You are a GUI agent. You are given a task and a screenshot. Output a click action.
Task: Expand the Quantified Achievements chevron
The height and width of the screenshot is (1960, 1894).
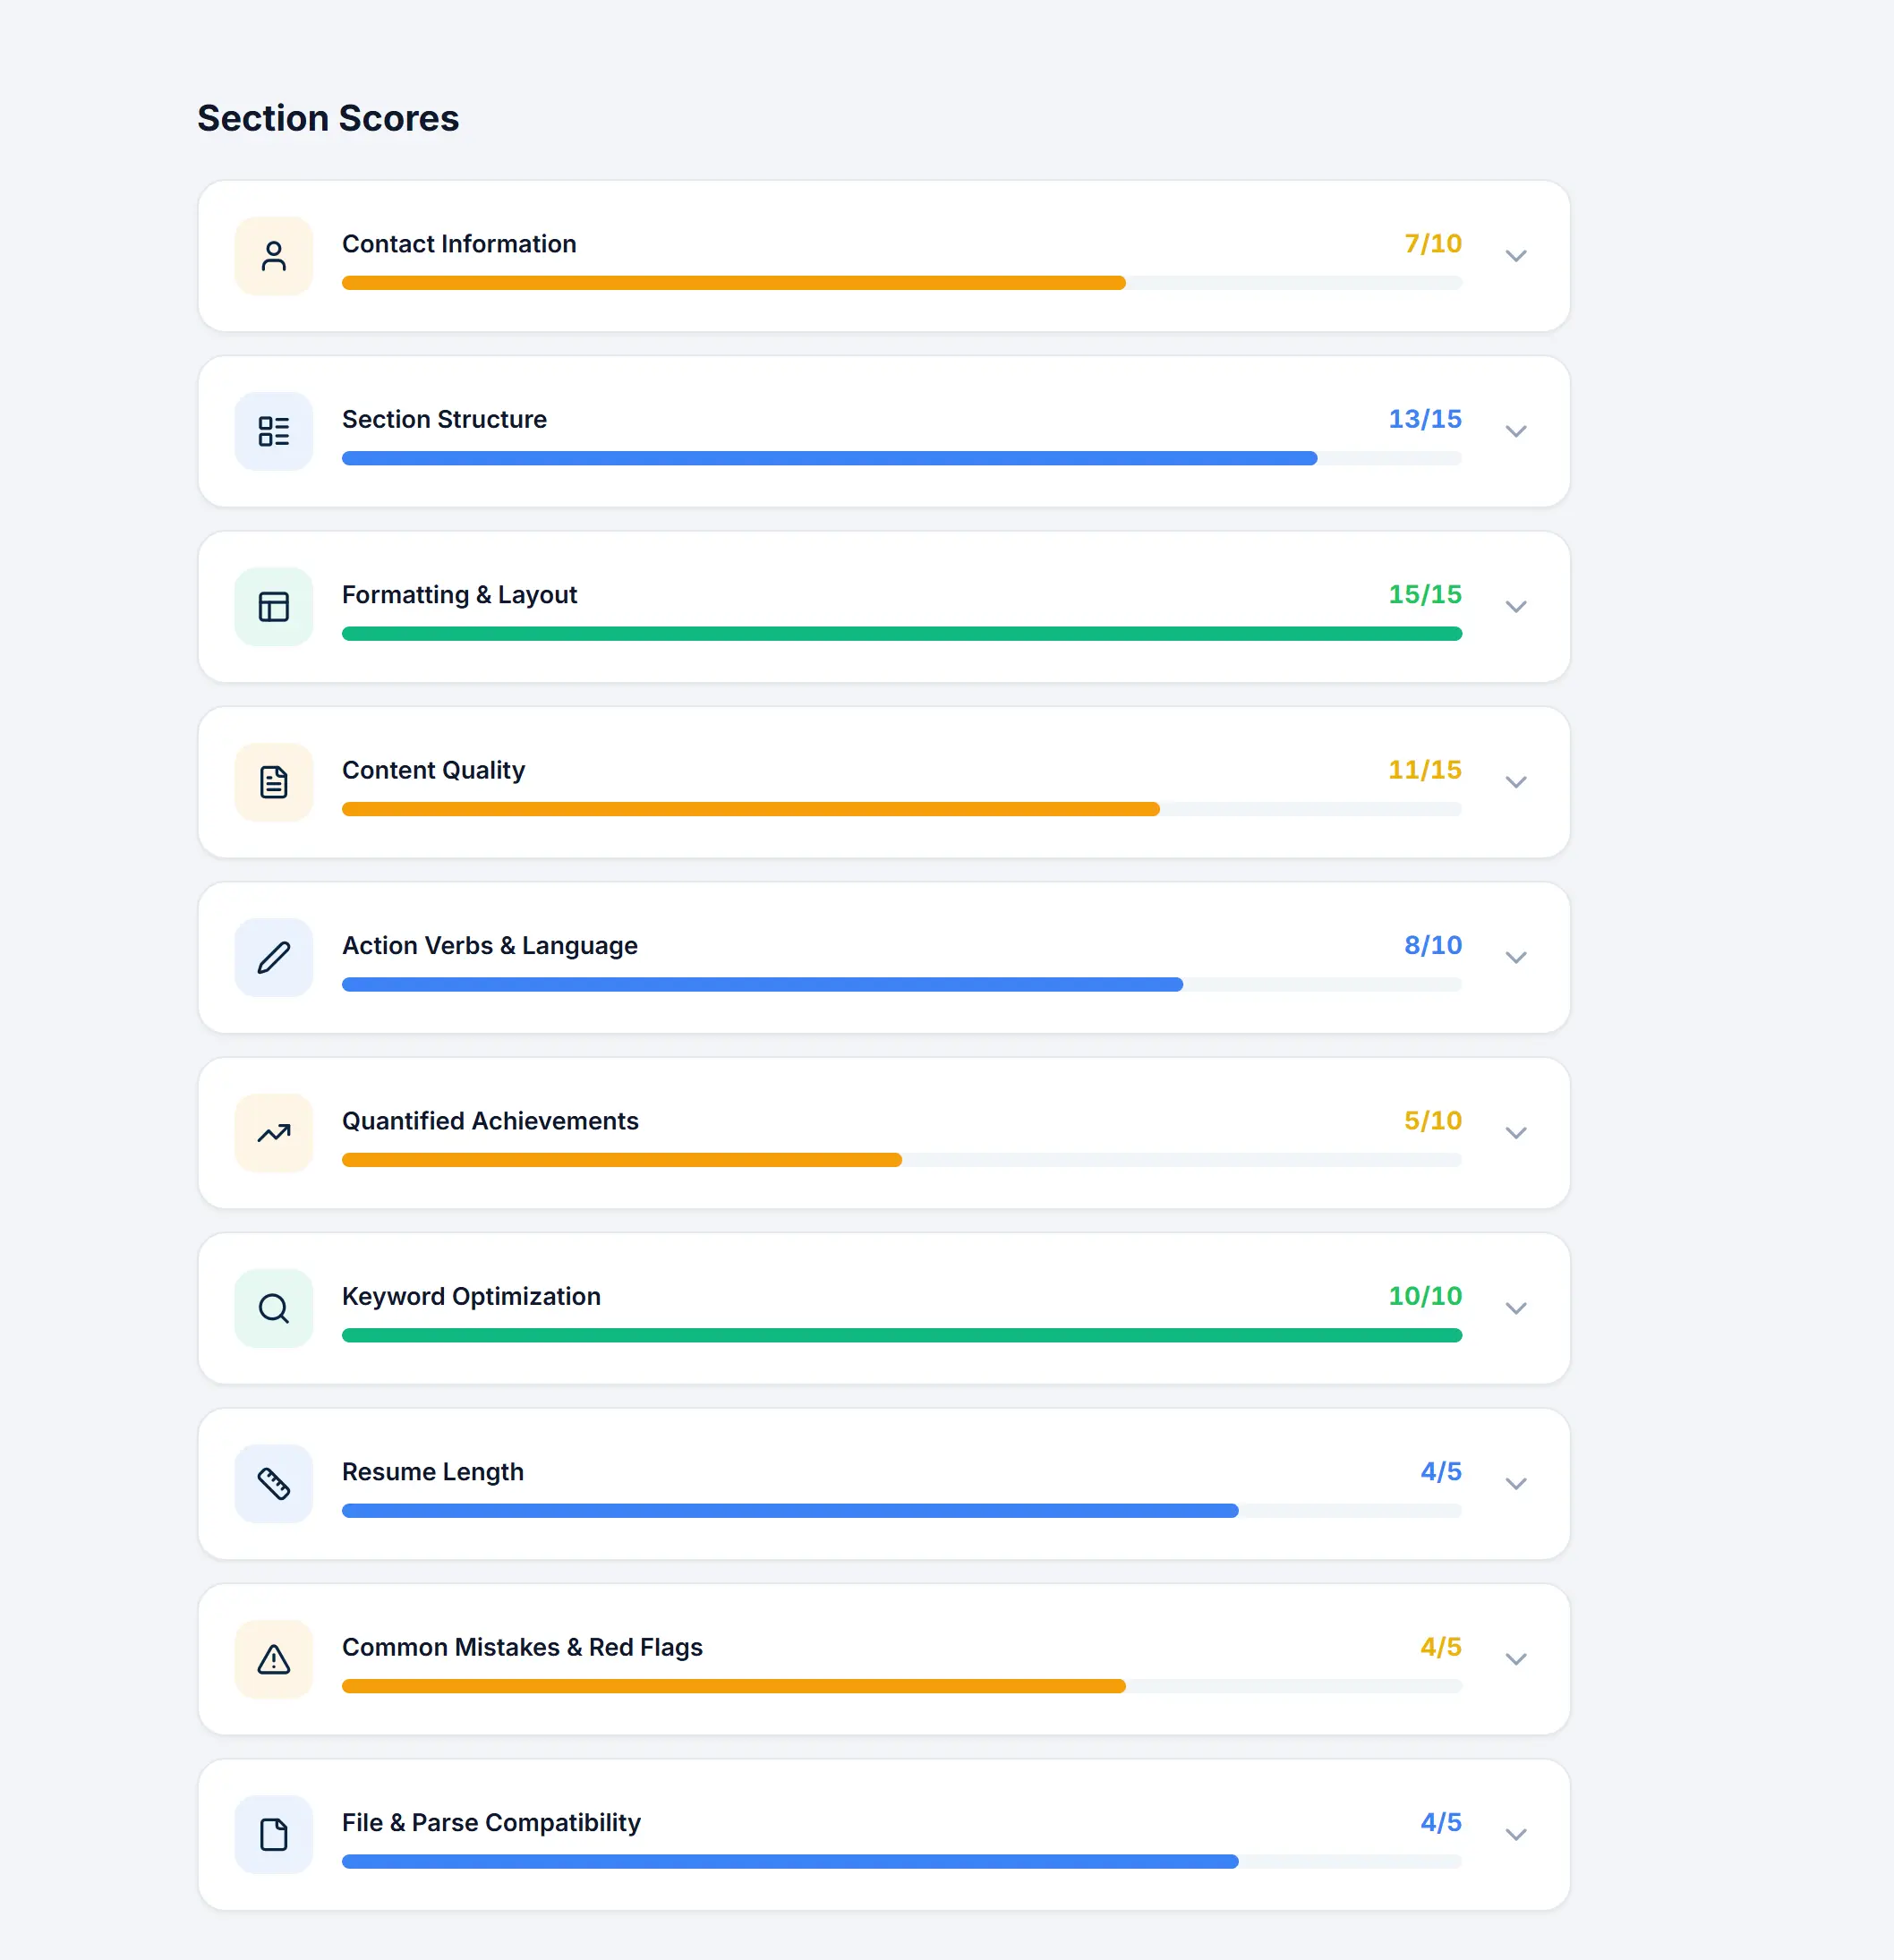(1516, 1133)
